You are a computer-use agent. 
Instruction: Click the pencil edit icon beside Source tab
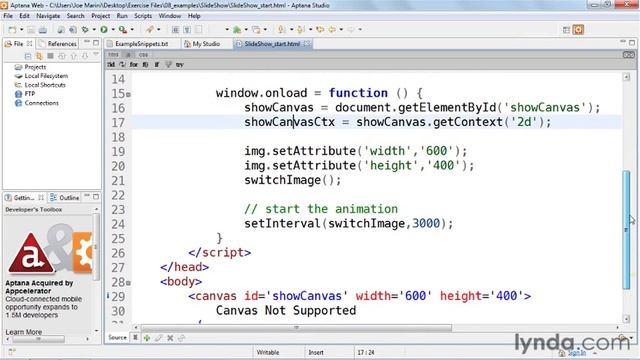tap(158, 338)
